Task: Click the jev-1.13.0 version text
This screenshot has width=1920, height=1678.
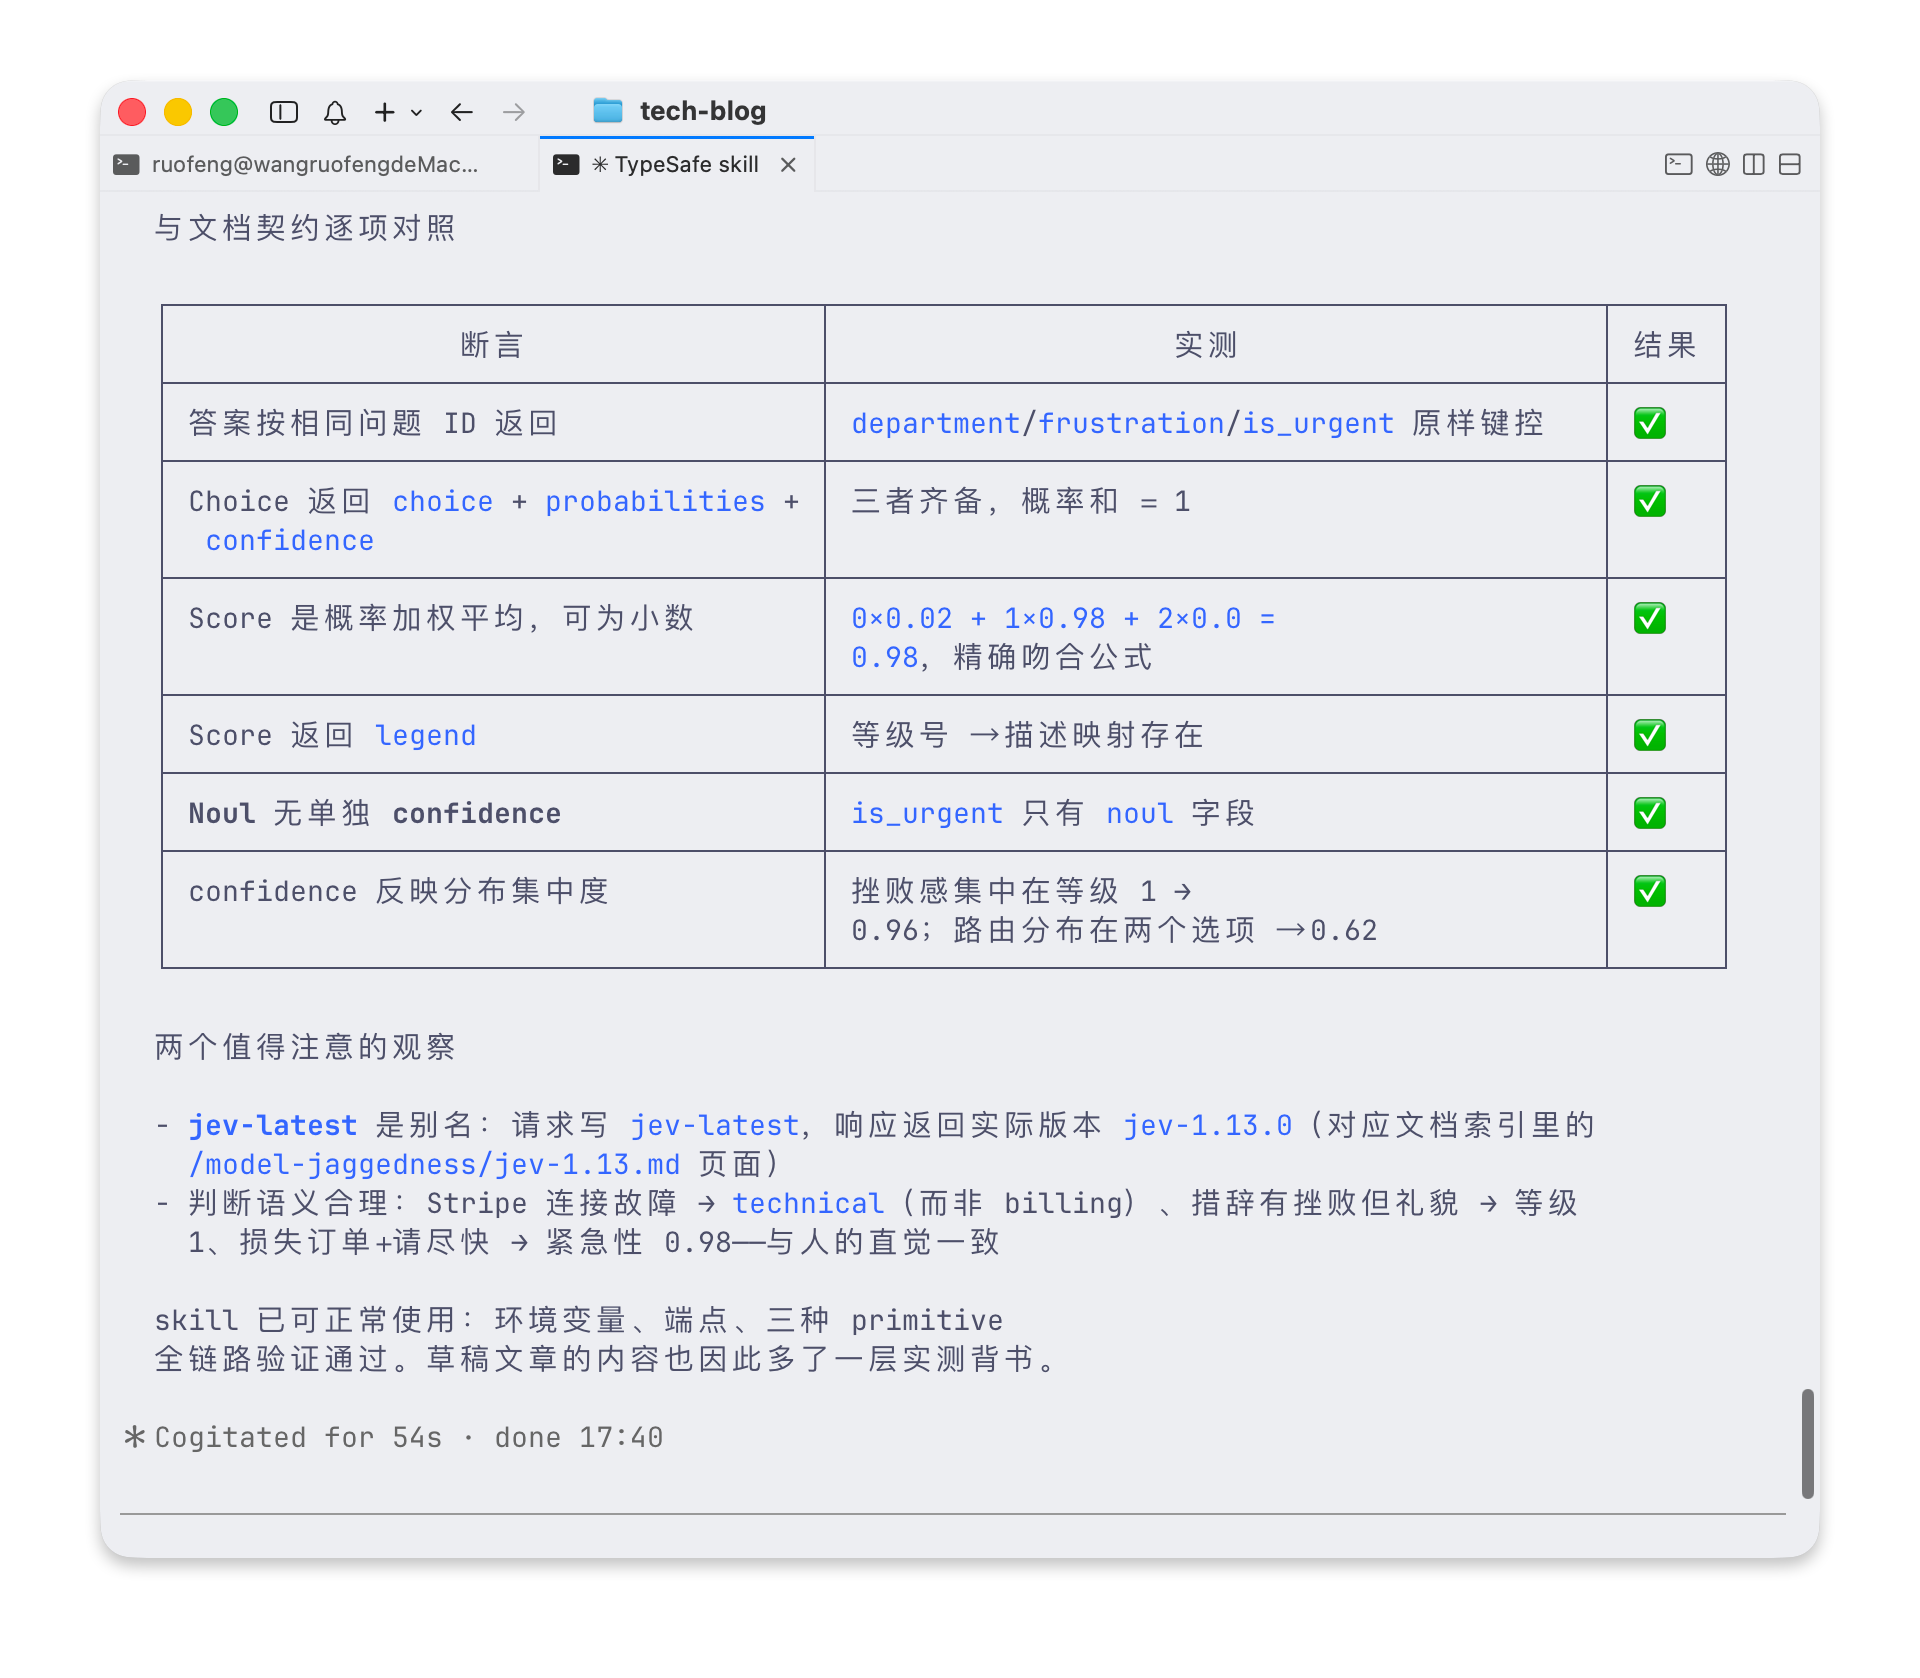Action: pyautogui.click(x=1208, y=1125)
